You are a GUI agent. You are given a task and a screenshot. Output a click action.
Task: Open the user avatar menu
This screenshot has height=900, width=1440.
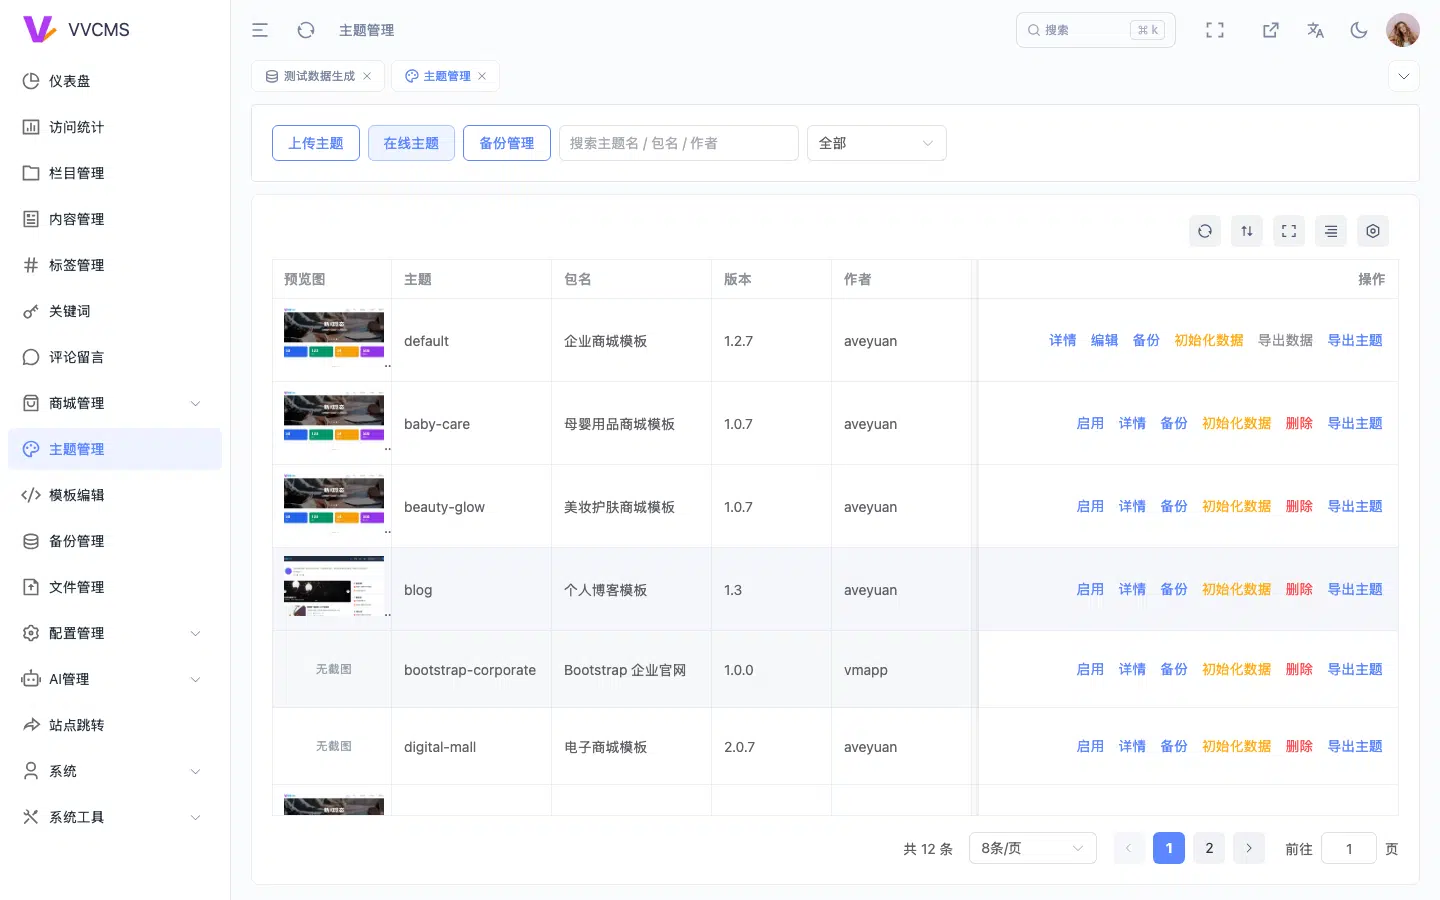1403,30
